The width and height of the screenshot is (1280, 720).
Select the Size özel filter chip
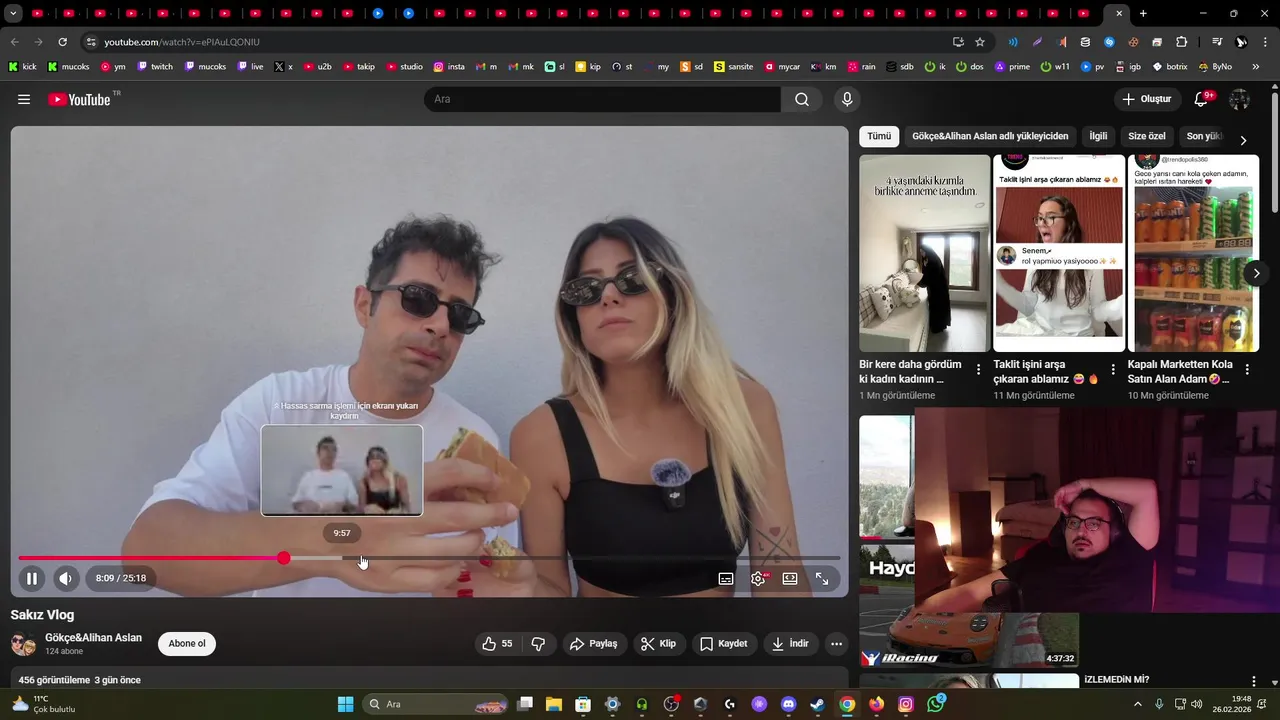pos(1147,136)
